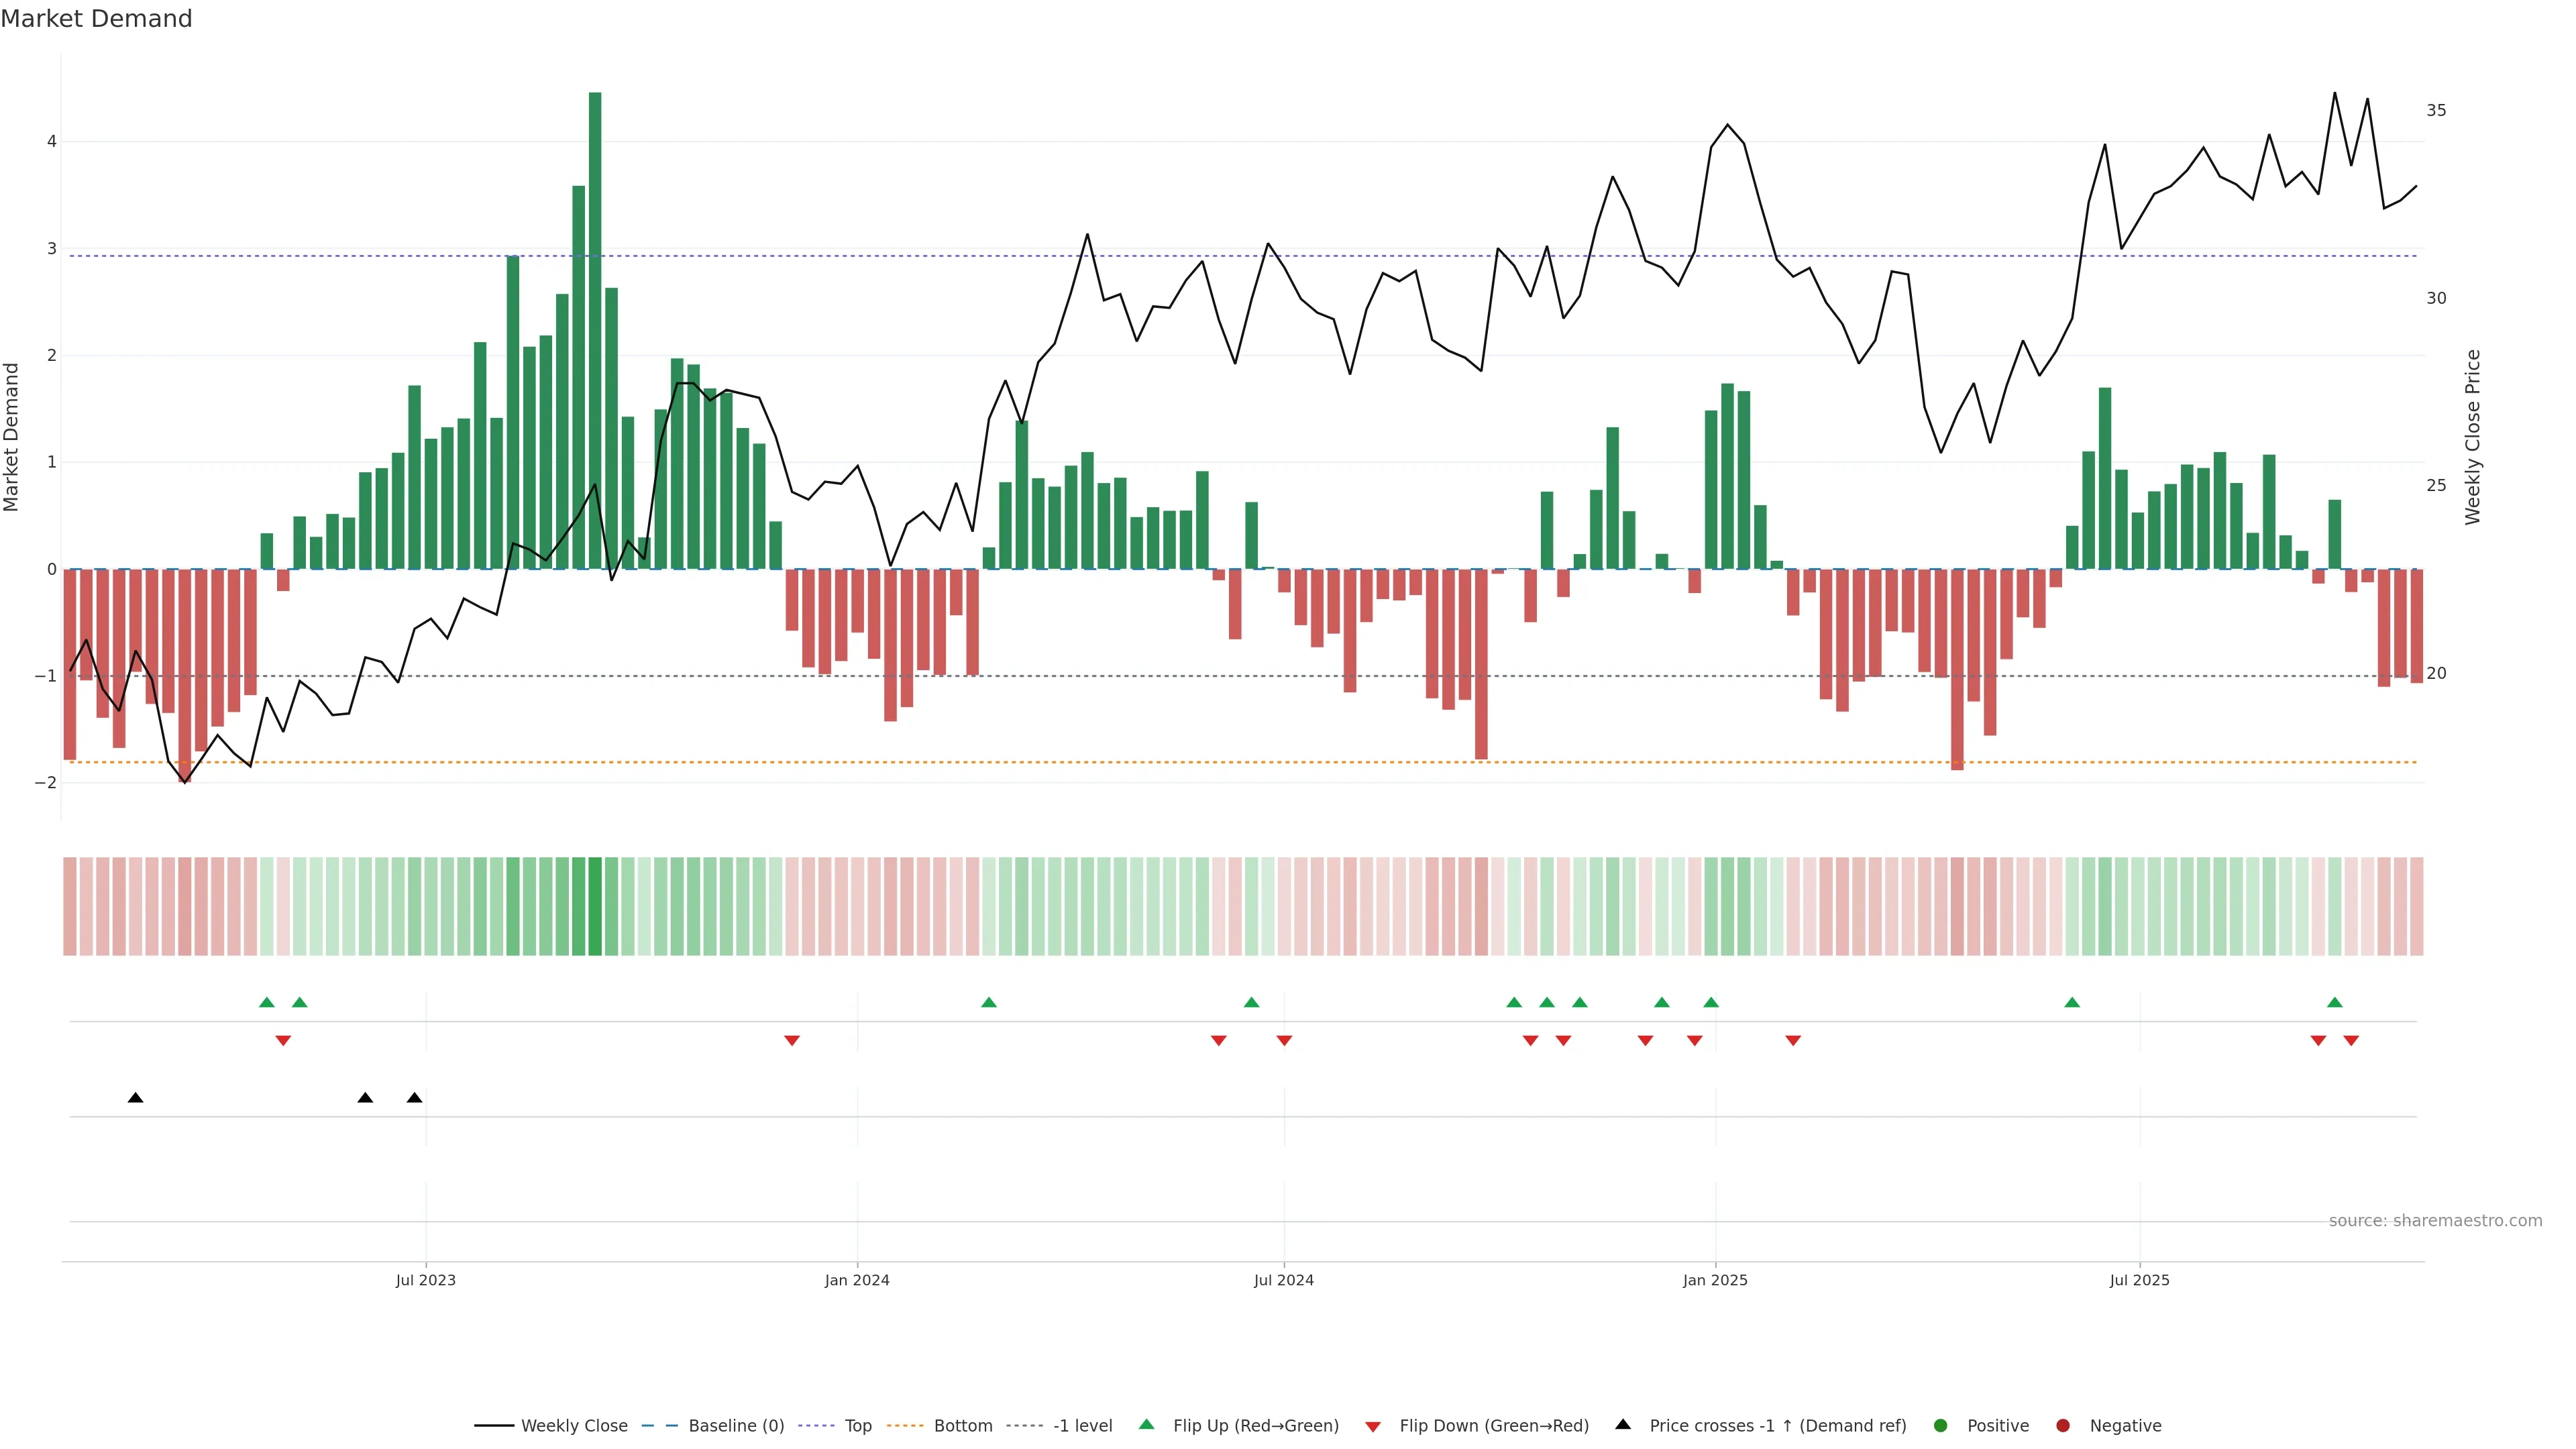This screenshot has height=1449, width=2576.
Task: Toggle the -1 level legend entry
Action: tap(1082, 1425)
